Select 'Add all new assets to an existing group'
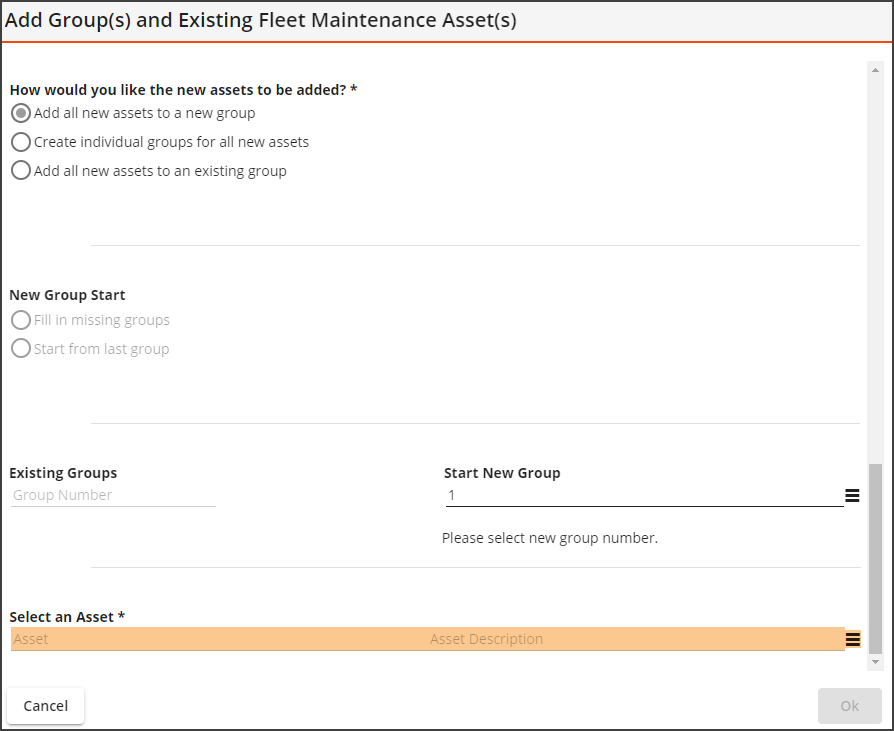Screen dimensions: 894x731 tap(21, 170)
